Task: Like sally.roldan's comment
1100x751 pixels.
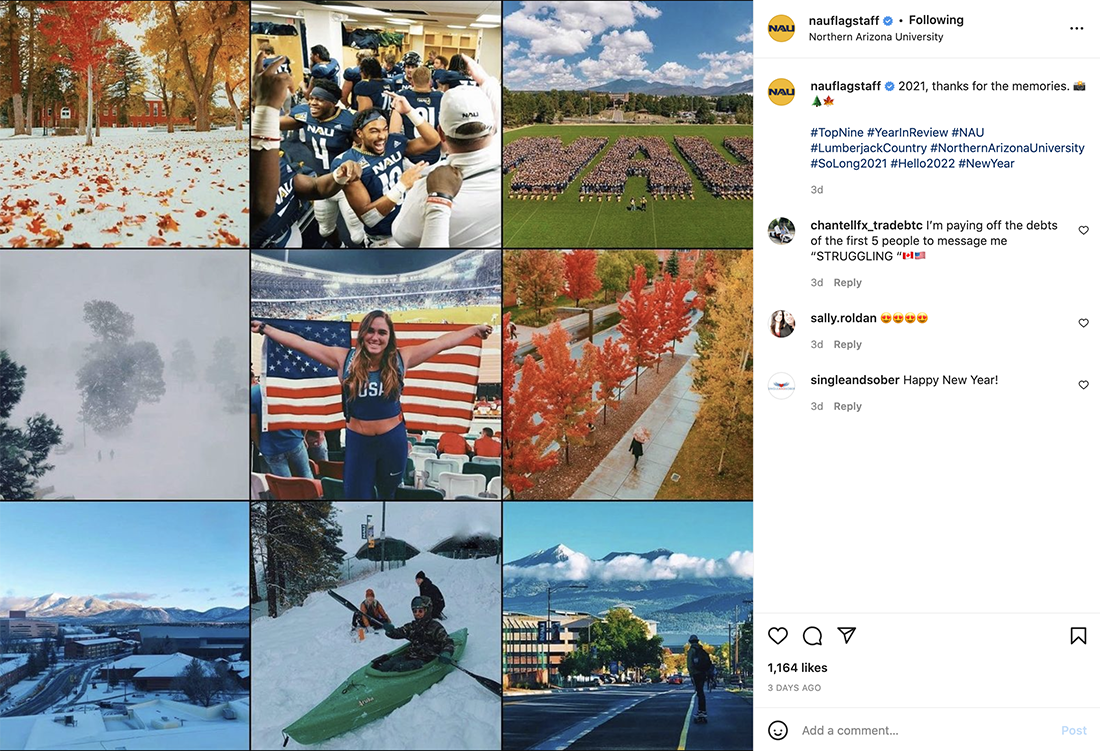Action: click(x=1083, y=324)
